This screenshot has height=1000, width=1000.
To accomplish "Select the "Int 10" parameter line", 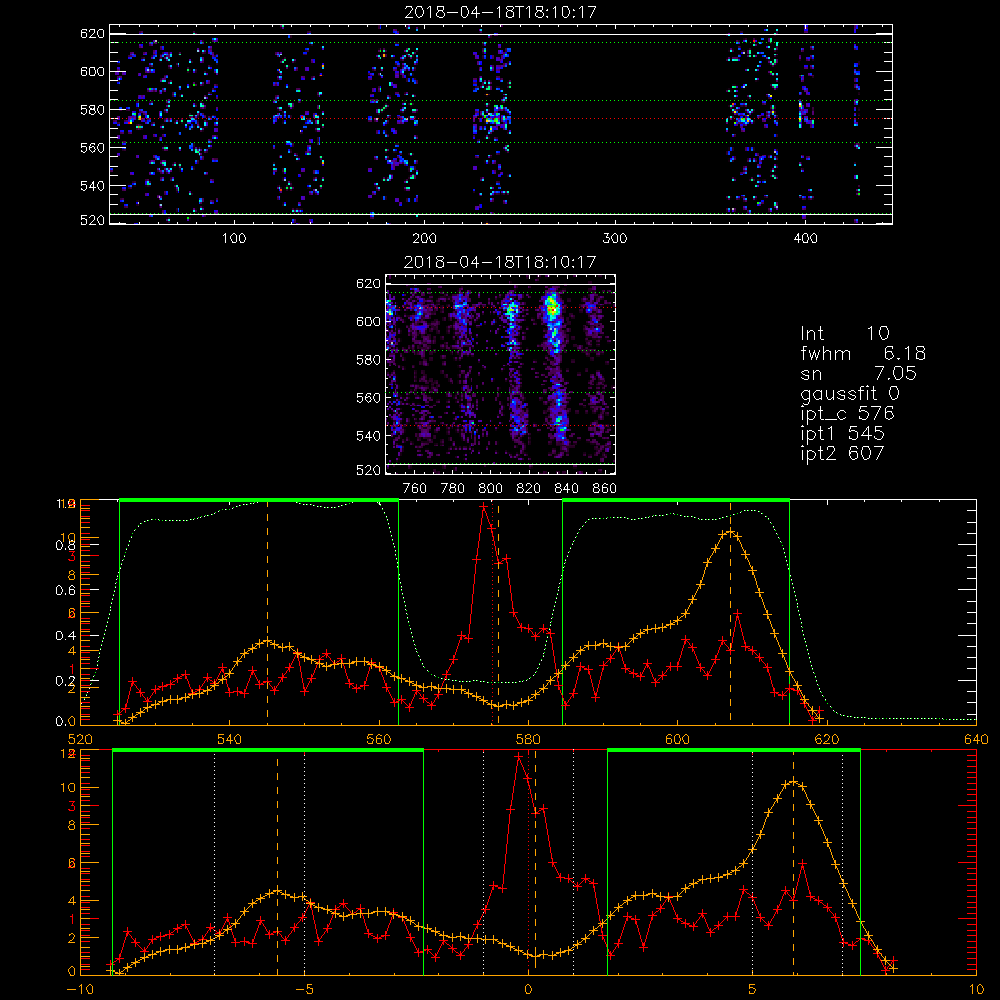I will pyautogui.click(x=845, y=334).
